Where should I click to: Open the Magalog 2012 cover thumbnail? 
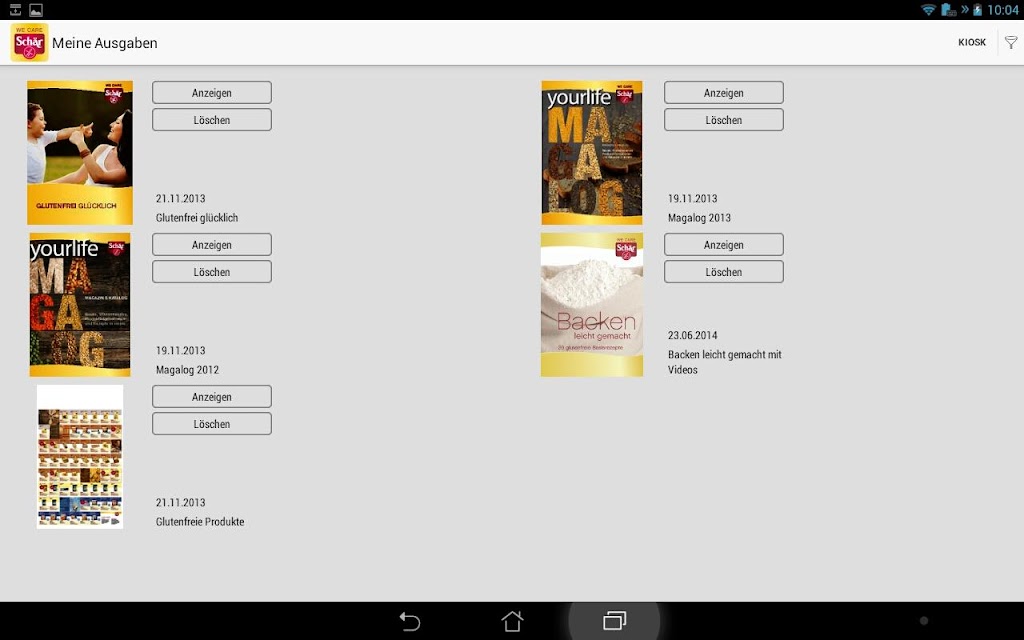pyautogui.click(x=80, y=305)
